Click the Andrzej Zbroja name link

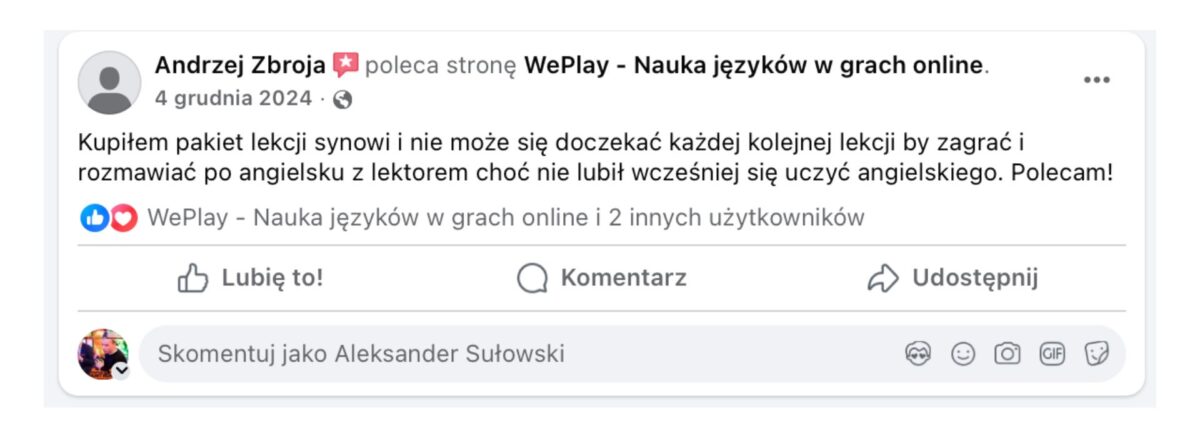click(240, 66)
